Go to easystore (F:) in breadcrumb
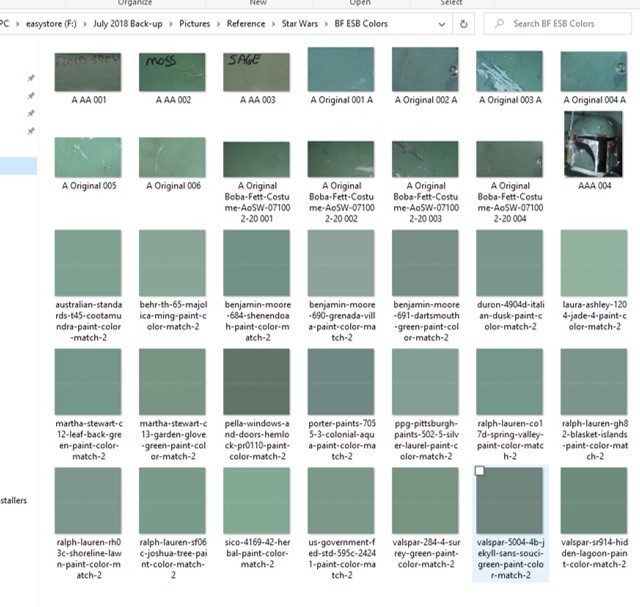 point(51,24)
